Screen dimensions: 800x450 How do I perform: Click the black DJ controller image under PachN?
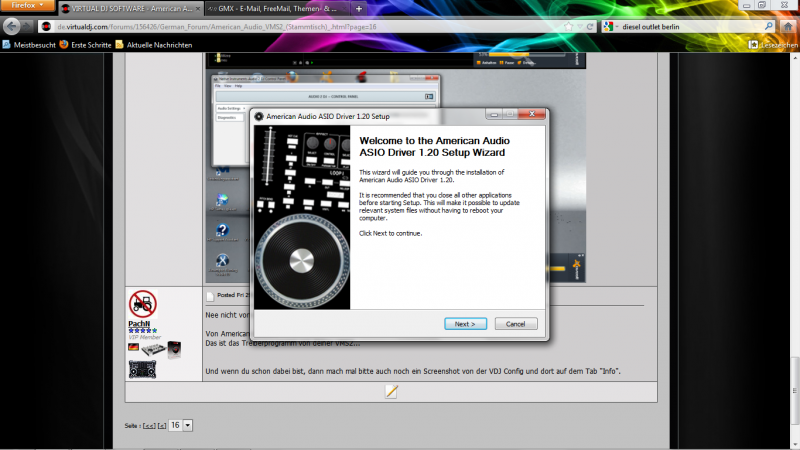pyautogui.click(x=142, y=369)
